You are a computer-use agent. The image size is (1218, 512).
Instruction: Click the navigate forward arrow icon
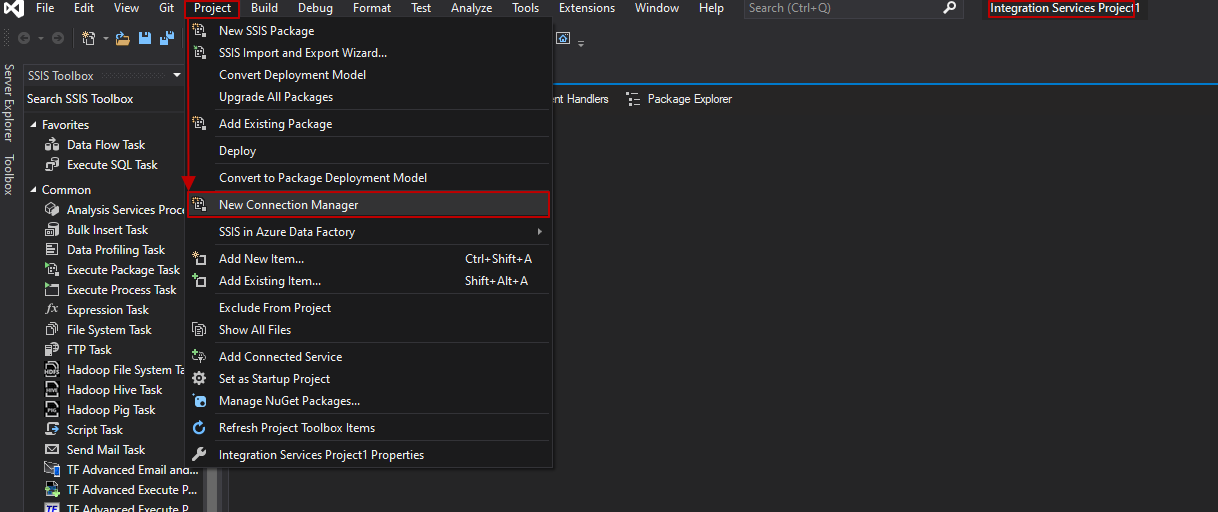tap(58, 39)
